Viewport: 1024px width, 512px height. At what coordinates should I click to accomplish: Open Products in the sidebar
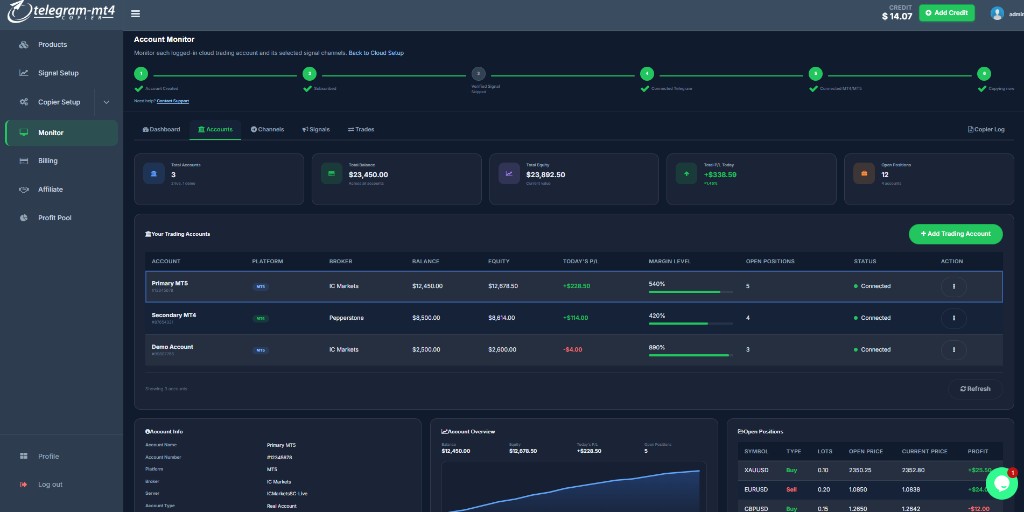click(52, 44)
